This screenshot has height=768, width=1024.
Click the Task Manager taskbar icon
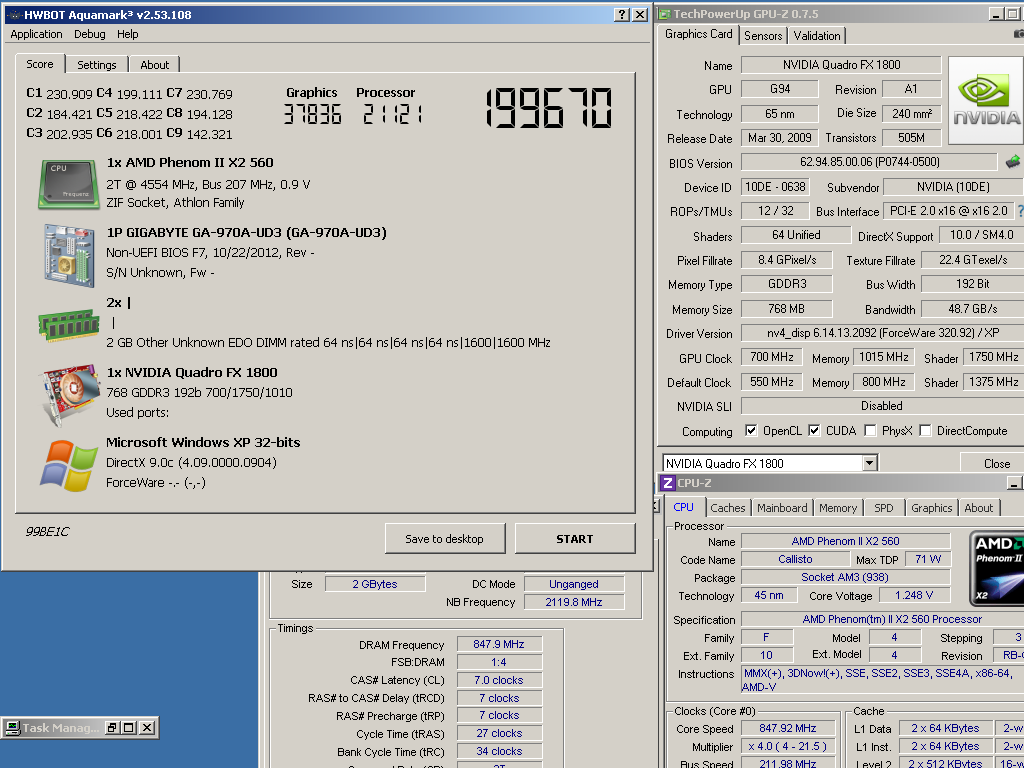click(x=12, y=728)
